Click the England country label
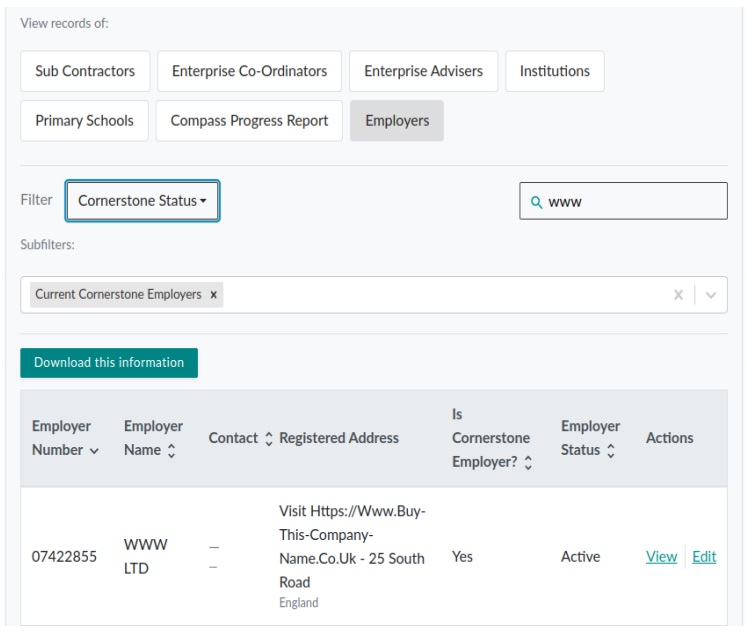Screen dimensions: 753x635 (x=299, y=603)
